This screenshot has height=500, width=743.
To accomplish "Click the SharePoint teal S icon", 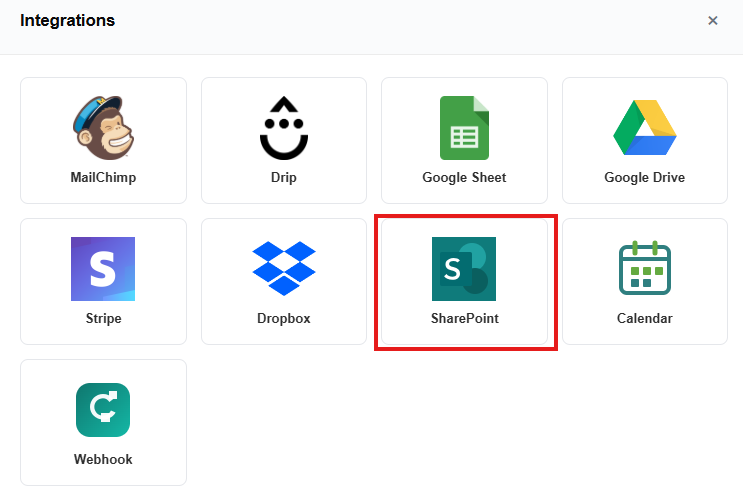I will tap(464, 269).
